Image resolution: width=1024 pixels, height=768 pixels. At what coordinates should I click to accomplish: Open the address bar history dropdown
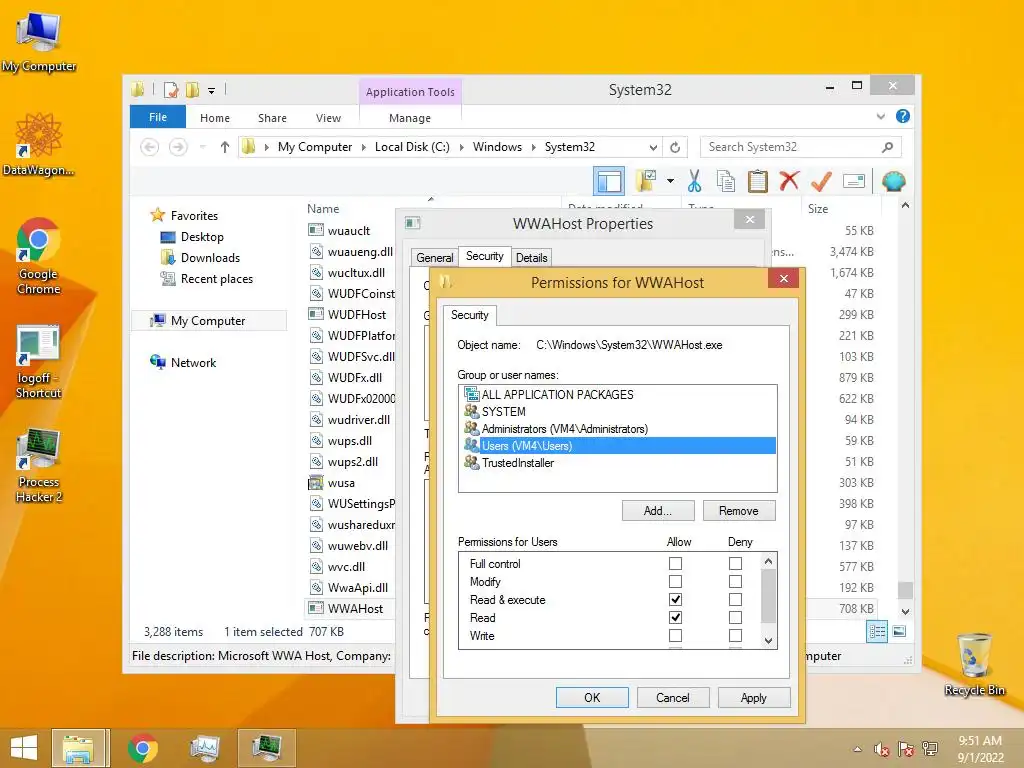tap(653, 148)
